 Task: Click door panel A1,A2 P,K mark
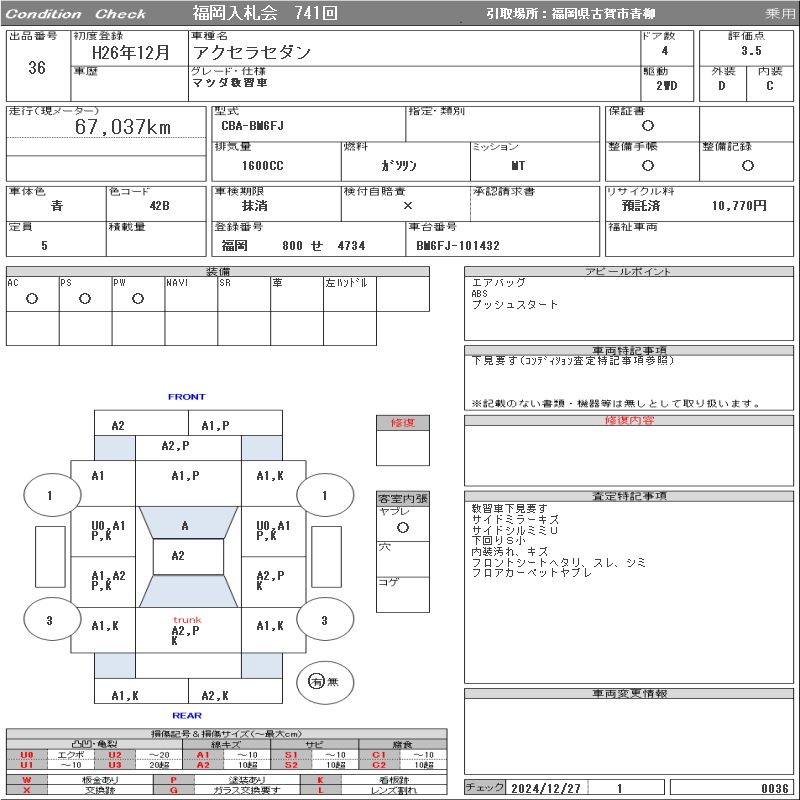[108, 581]
